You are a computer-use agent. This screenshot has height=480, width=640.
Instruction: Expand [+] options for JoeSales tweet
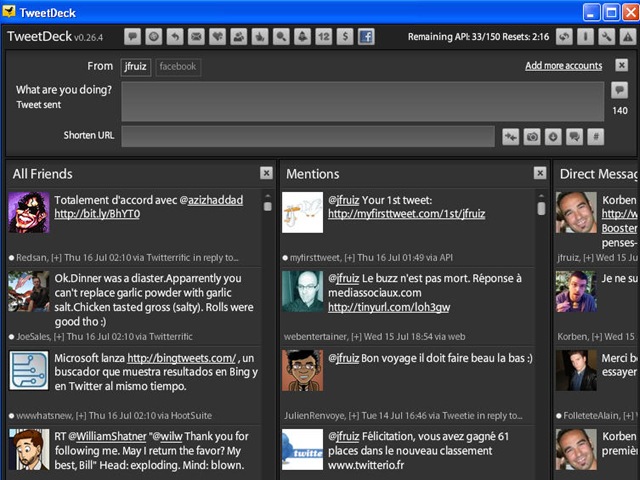click(59, 337)
